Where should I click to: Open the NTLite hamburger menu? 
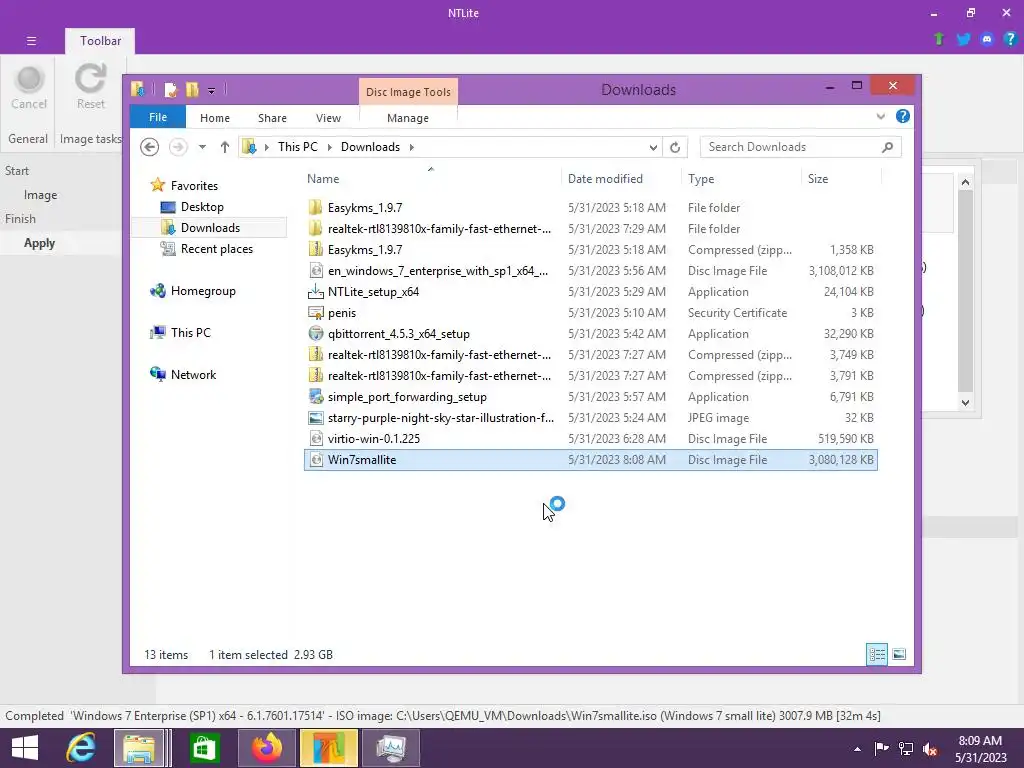click(31, 40)
